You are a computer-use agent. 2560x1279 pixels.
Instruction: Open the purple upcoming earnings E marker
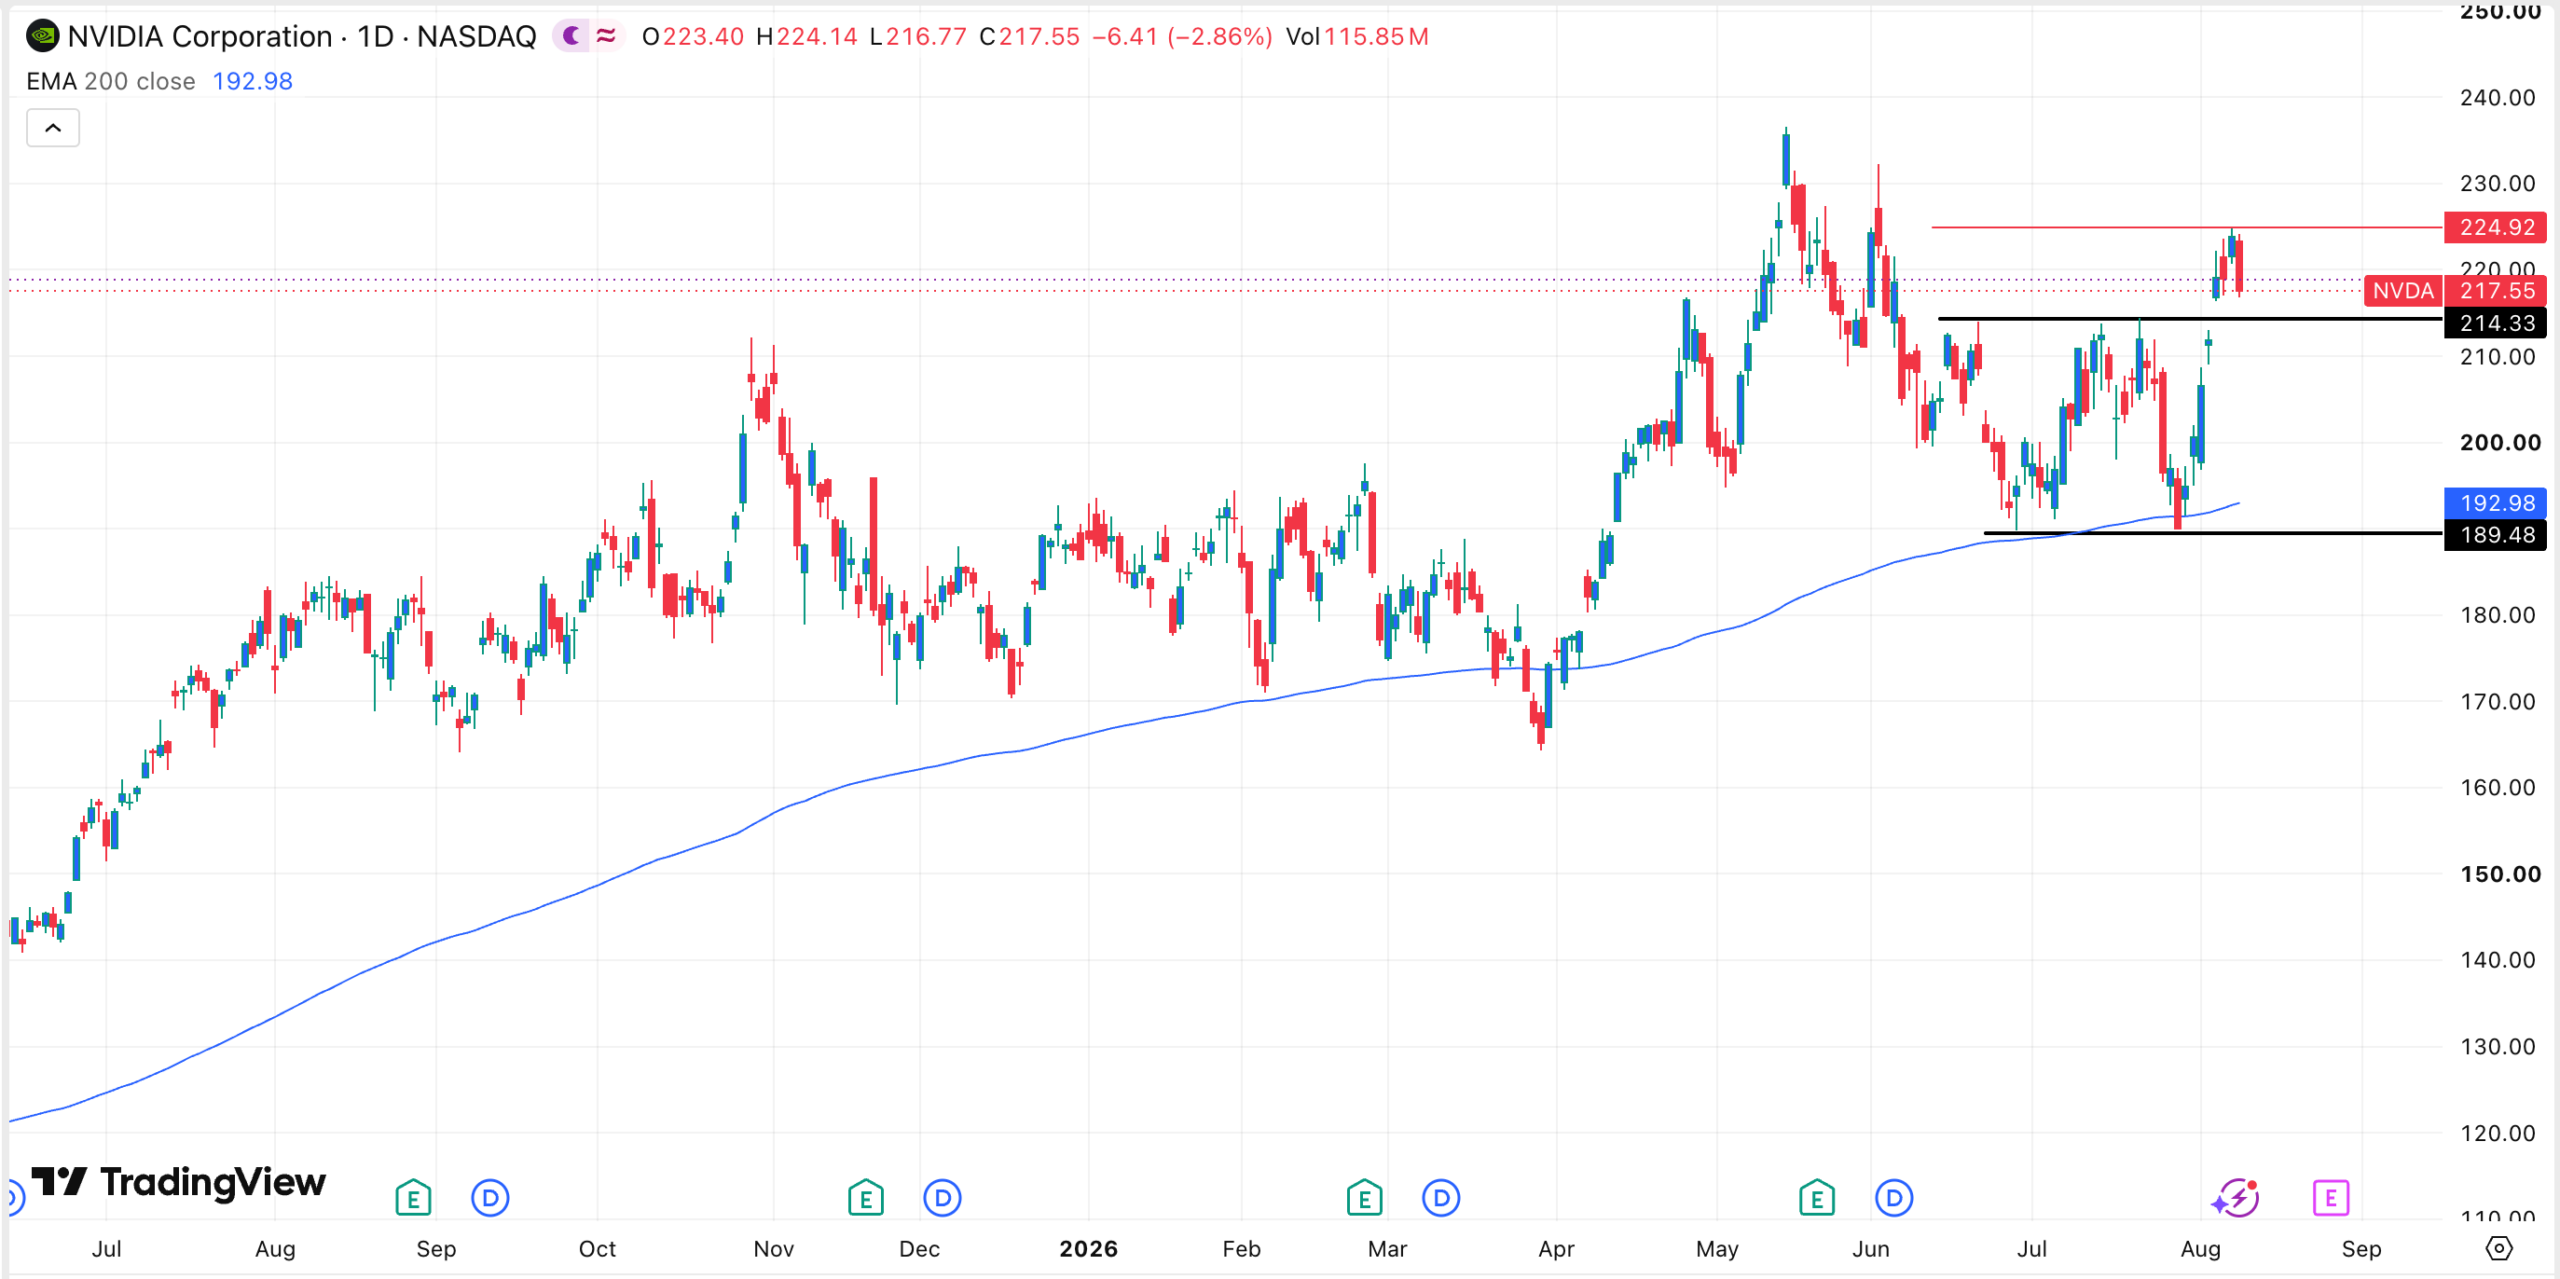tap(2331, 1197)
